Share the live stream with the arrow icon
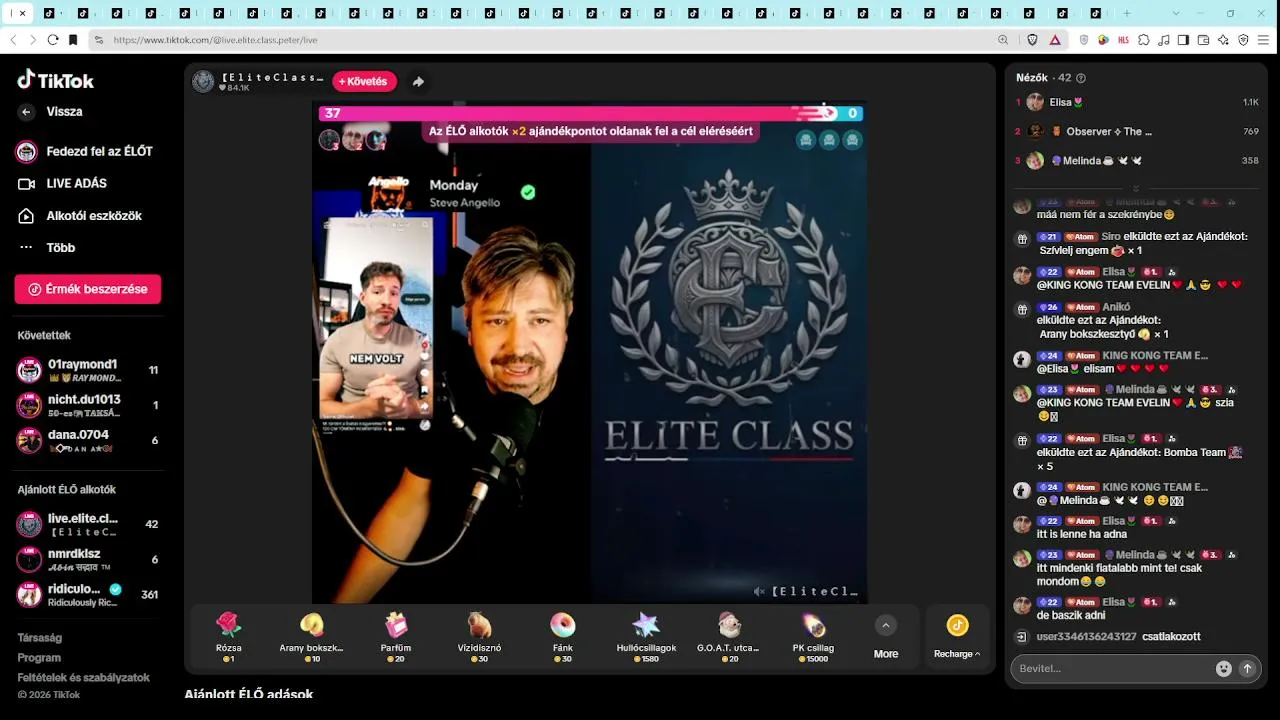The width and height of the screenshot is (1280, 720). coord(418,81)
